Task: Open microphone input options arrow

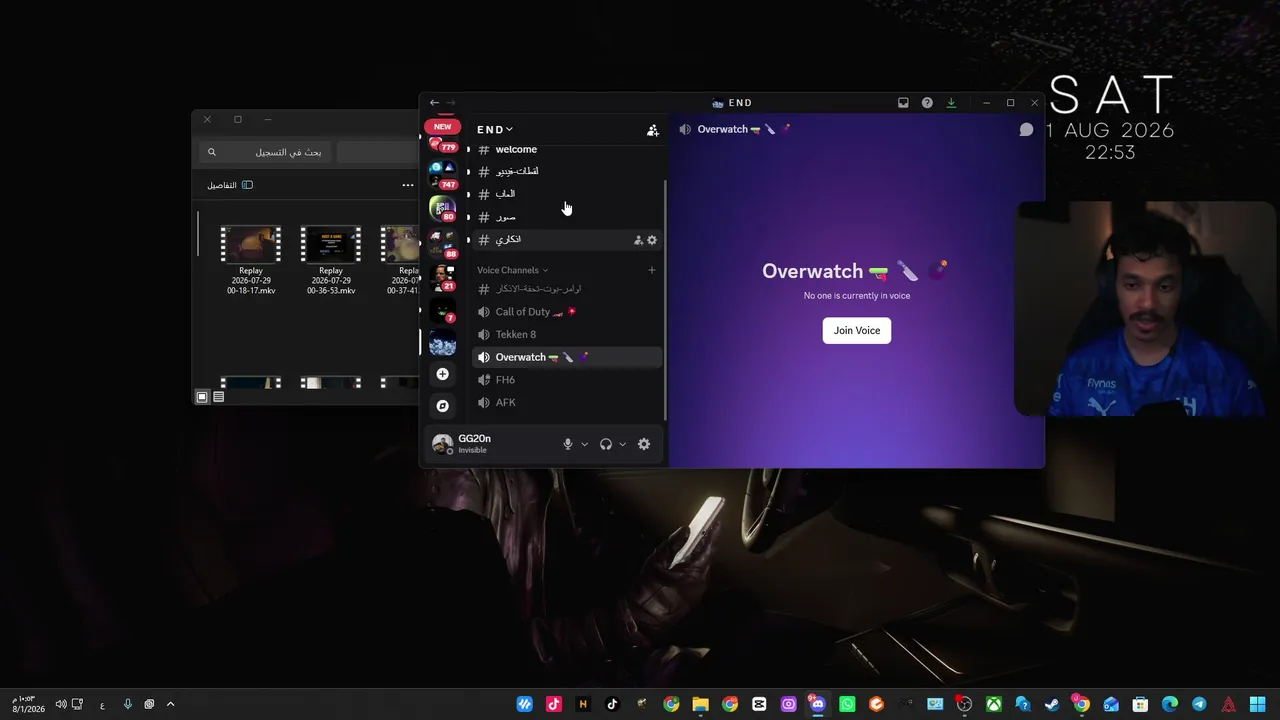Action: pos(584,444)
